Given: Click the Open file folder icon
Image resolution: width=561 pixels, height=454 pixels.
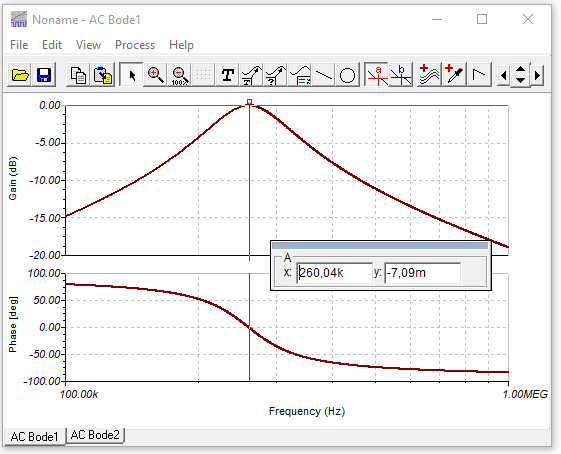Looking at the screenshot, I should coord(20,75).
